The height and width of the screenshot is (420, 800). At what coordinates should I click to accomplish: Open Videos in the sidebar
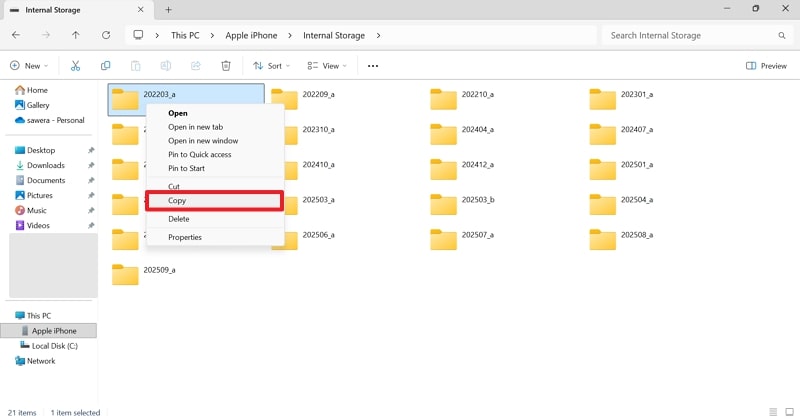tap(32, 225)
